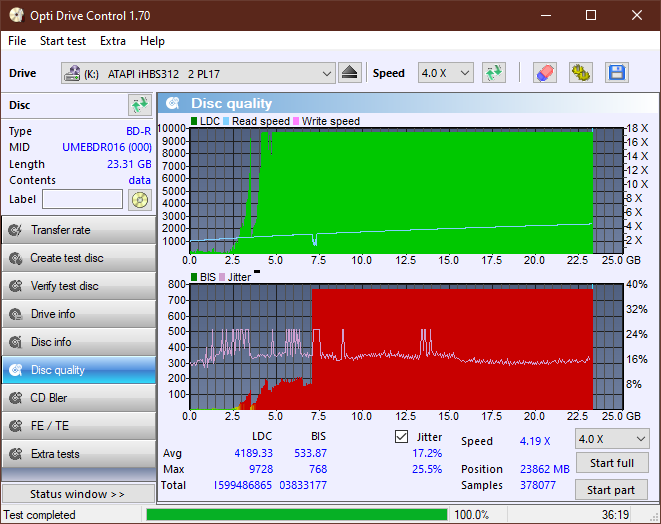
Task: Click the Position value 23862 MB
Action: (545, 469)
